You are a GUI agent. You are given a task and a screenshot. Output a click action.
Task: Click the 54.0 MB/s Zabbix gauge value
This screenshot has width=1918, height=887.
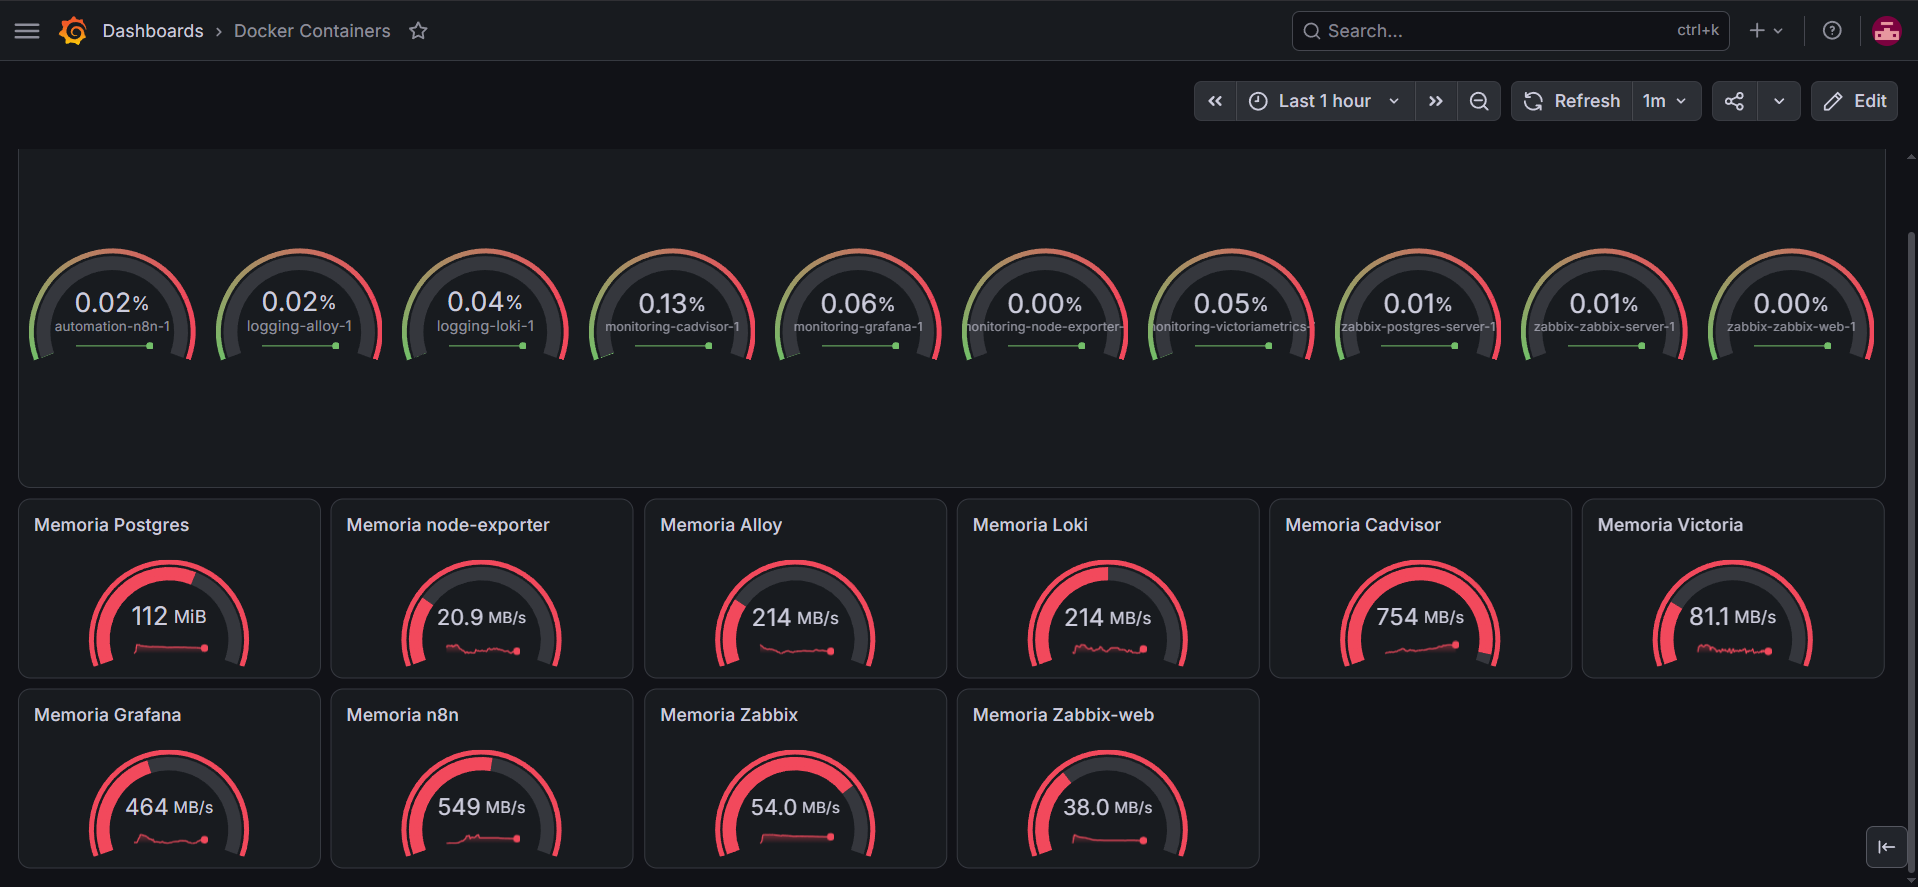tap(795, 807)
